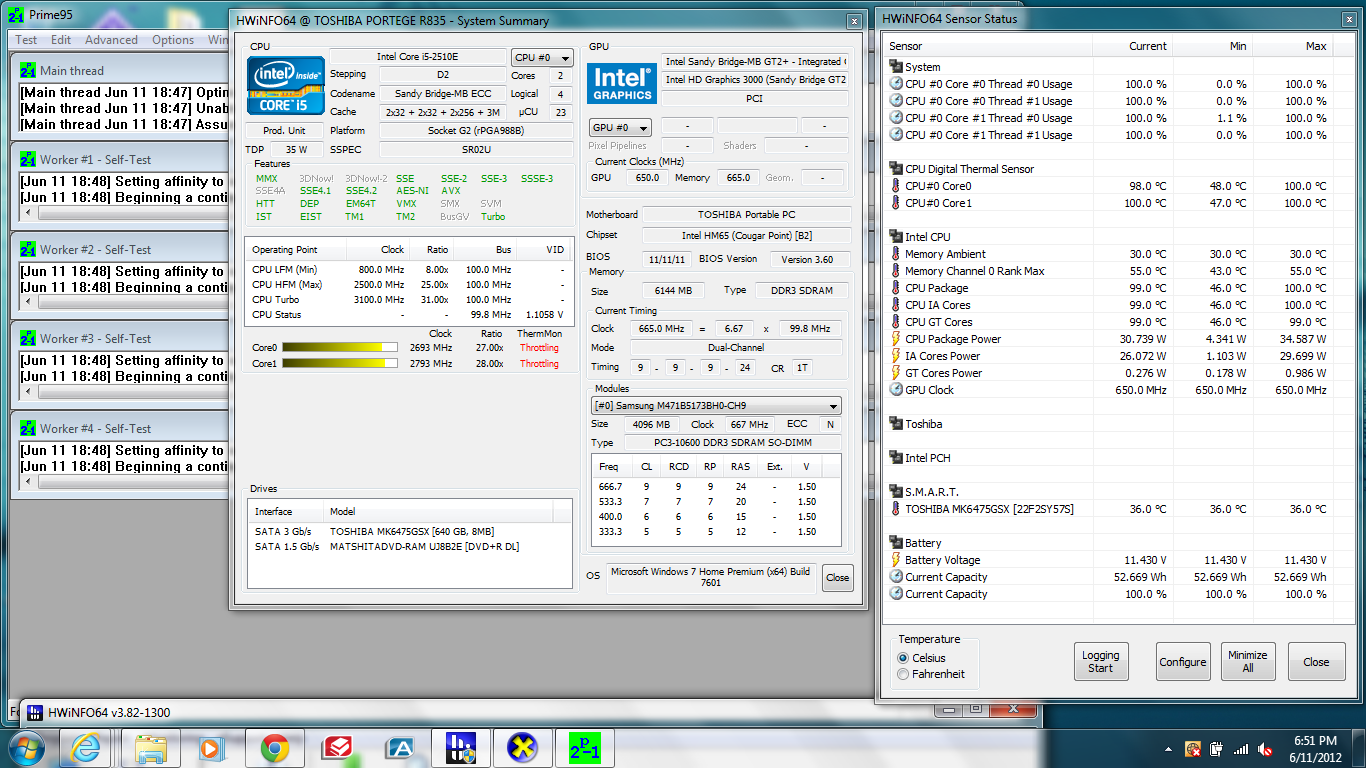The width and height of the screenshot is (1366, 768).
Task: Click the Core0 clock usage bar
Action: (x=340, y=348)
